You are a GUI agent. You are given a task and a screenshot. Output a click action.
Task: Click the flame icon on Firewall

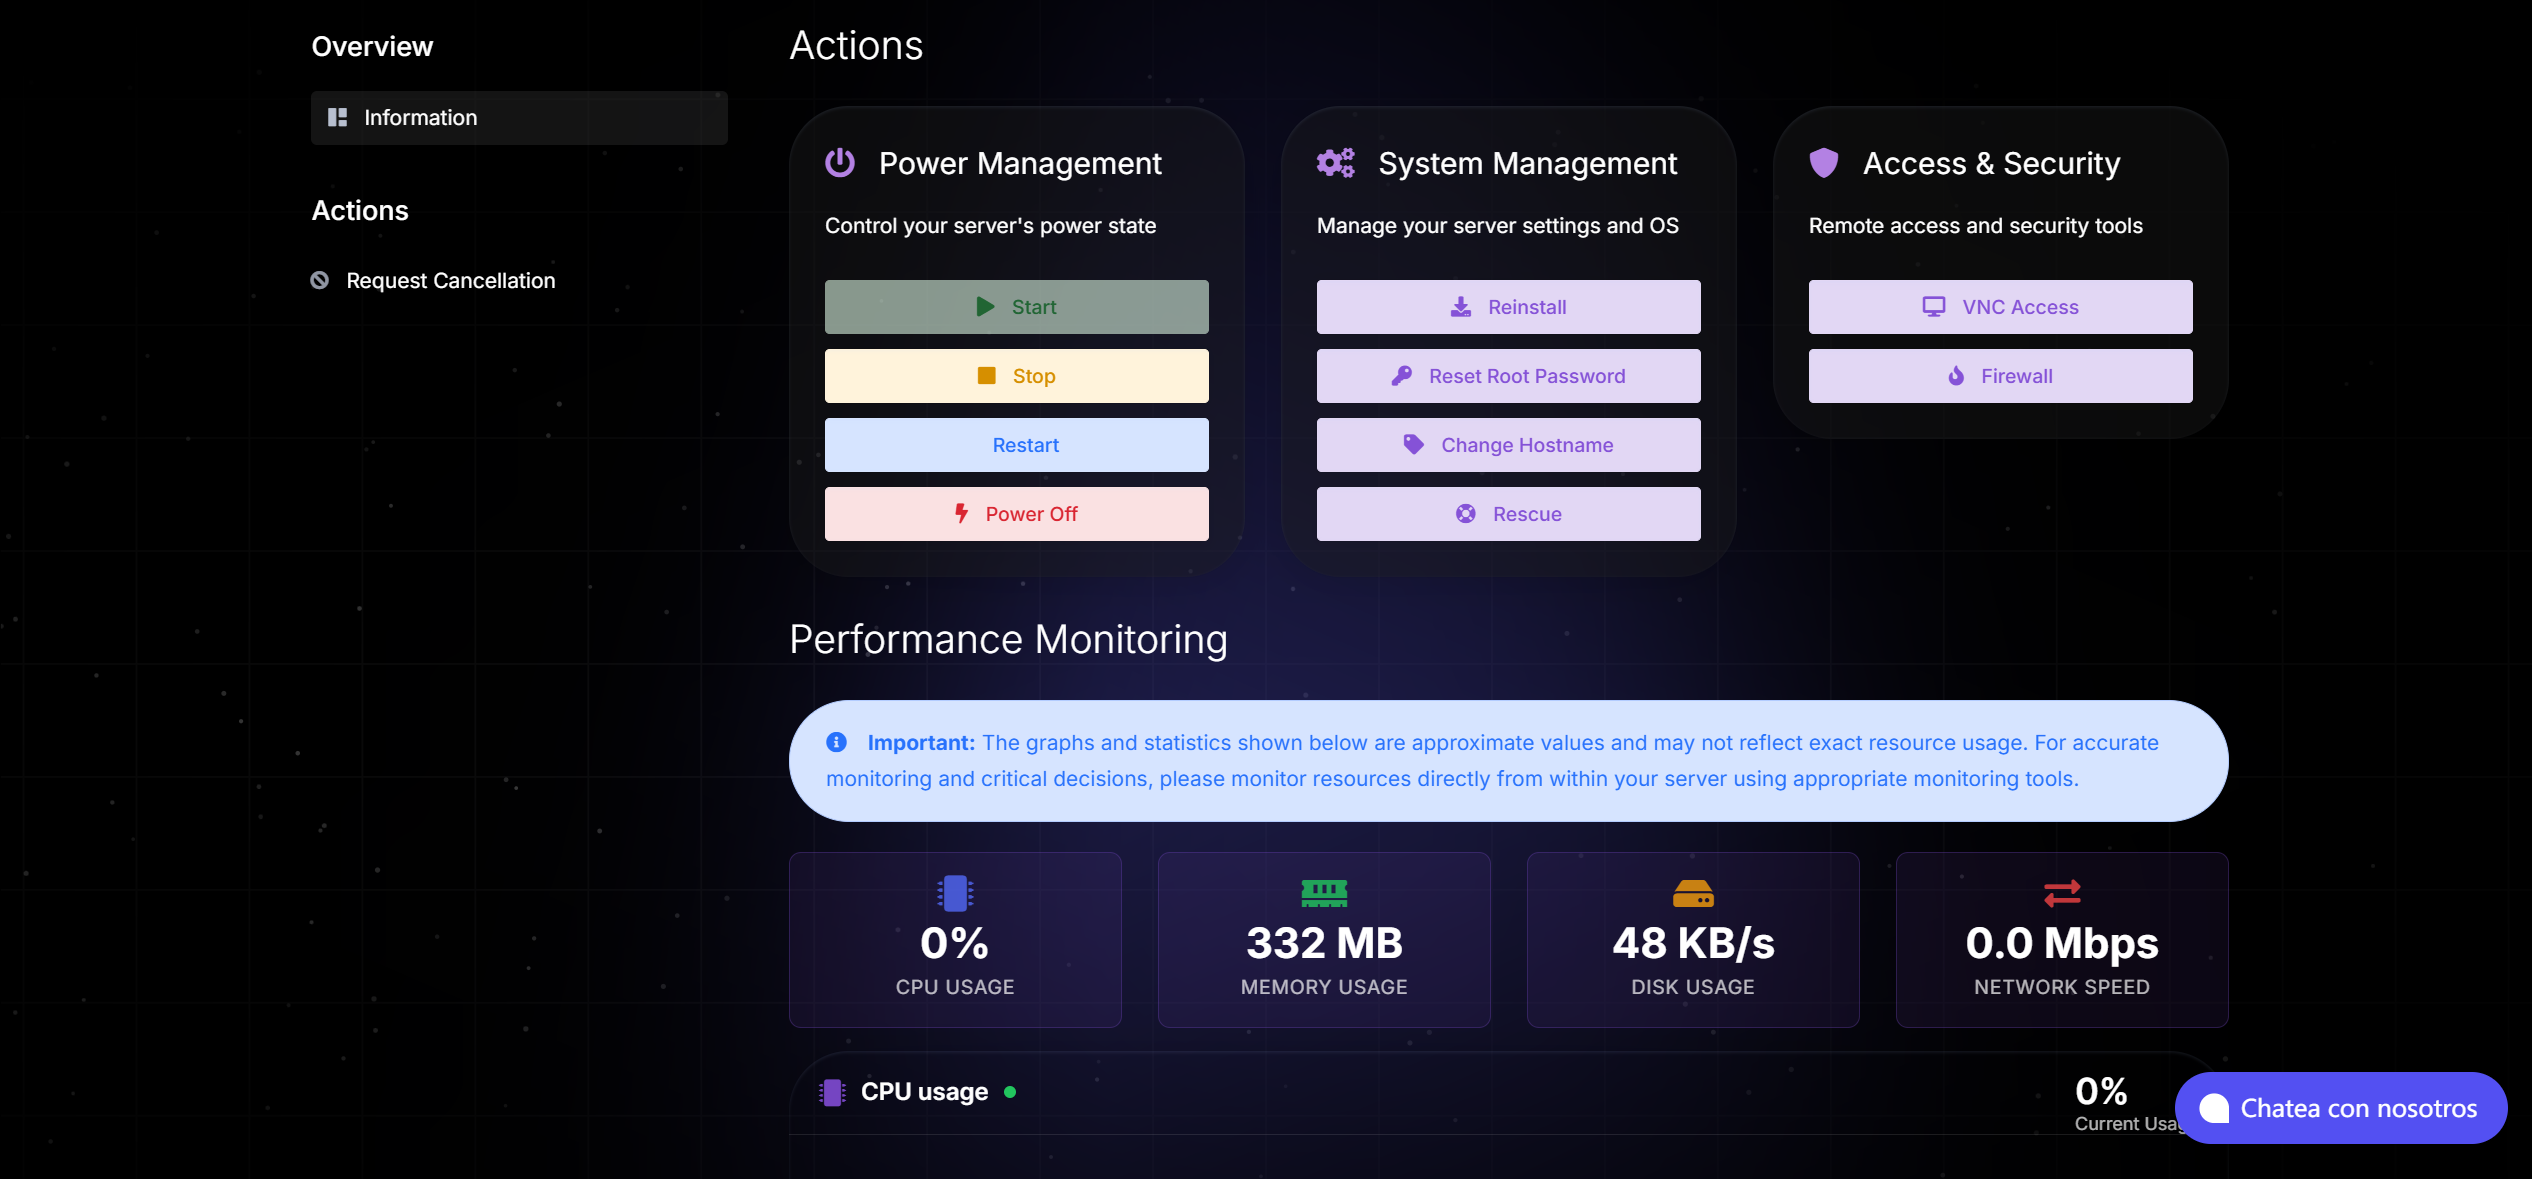click(1956, 376)
